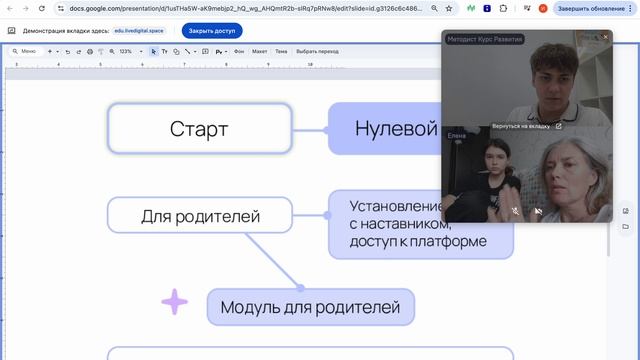Open the Extensions puzzle-piece menu
640x360 pixels.
coord(503,8)
